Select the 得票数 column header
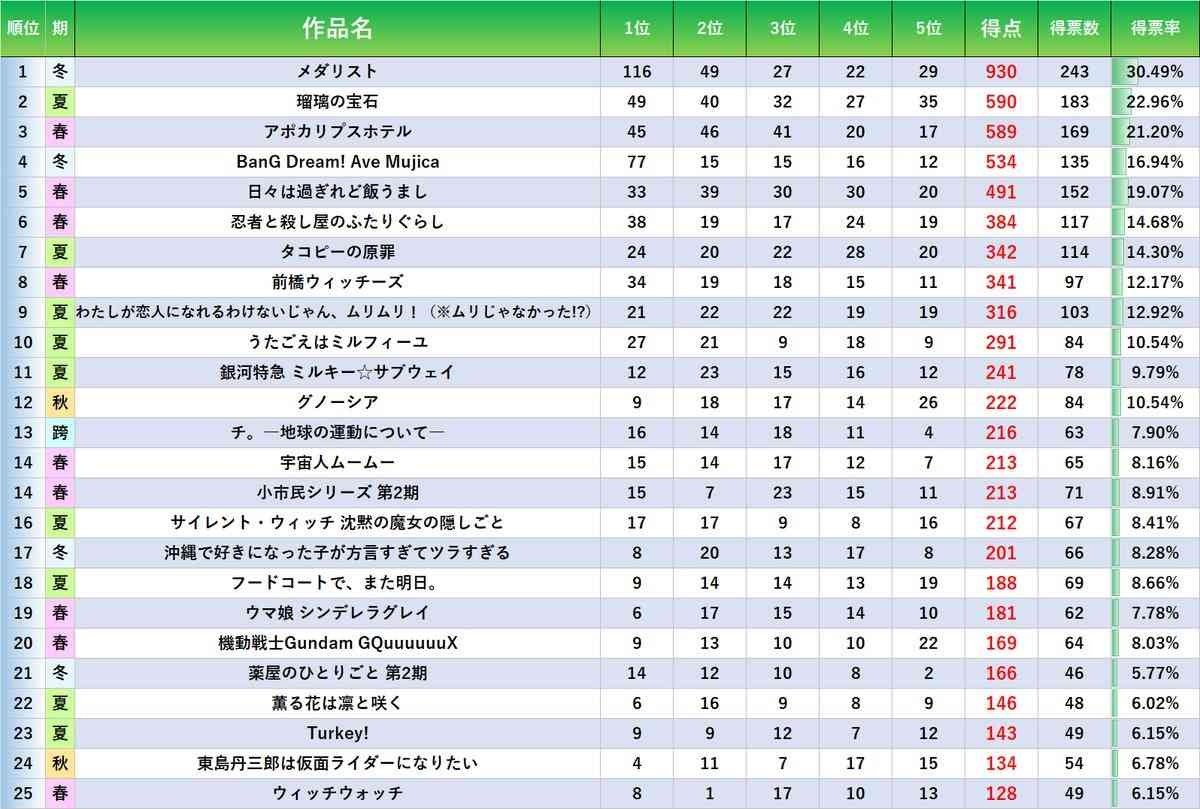Viewport: 1200px width, 809px height. 1075,29
